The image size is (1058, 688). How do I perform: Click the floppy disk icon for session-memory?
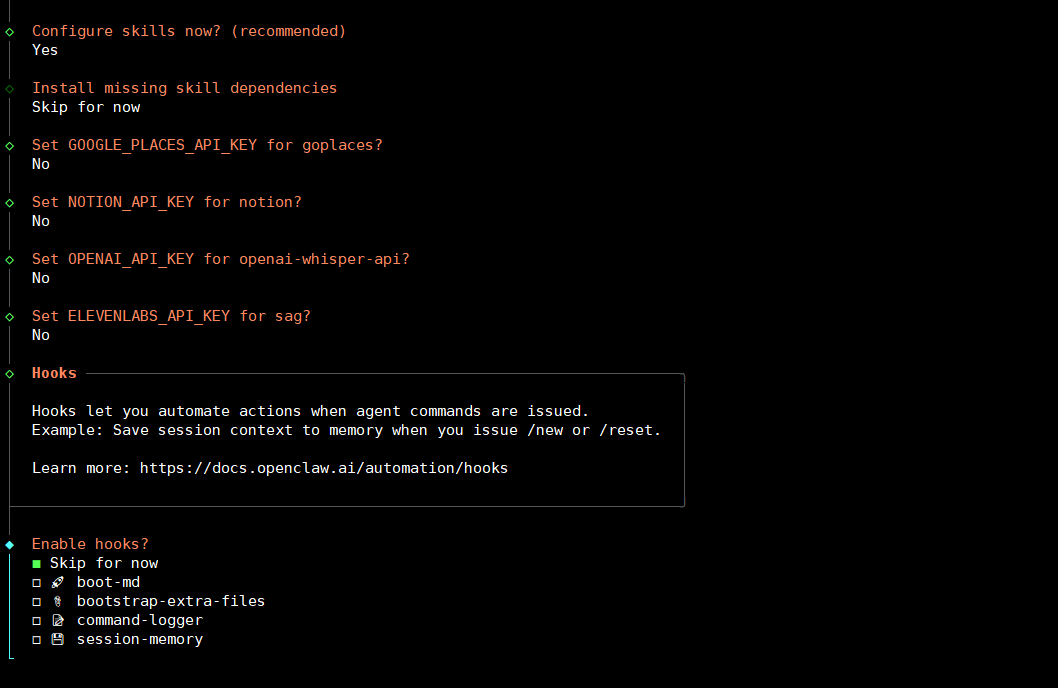coord(57,639)
